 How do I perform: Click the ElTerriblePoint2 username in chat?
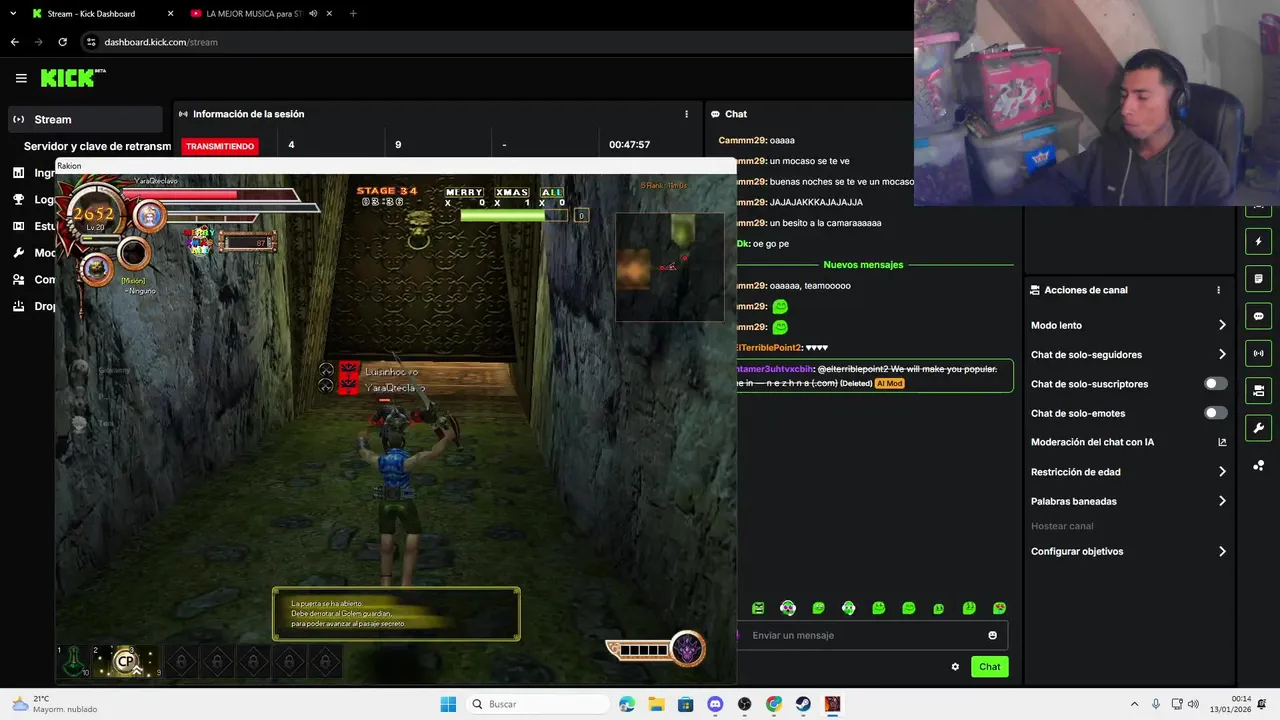pos(769,347)
